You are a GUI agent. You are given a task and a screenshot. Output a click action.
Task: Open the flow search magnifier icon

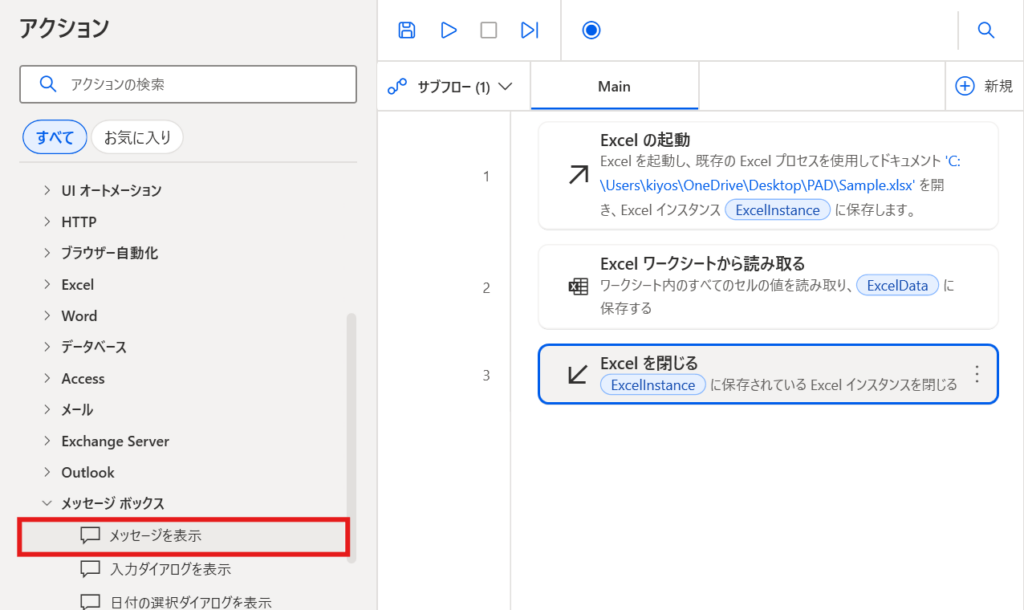click(x=985, y=30)
